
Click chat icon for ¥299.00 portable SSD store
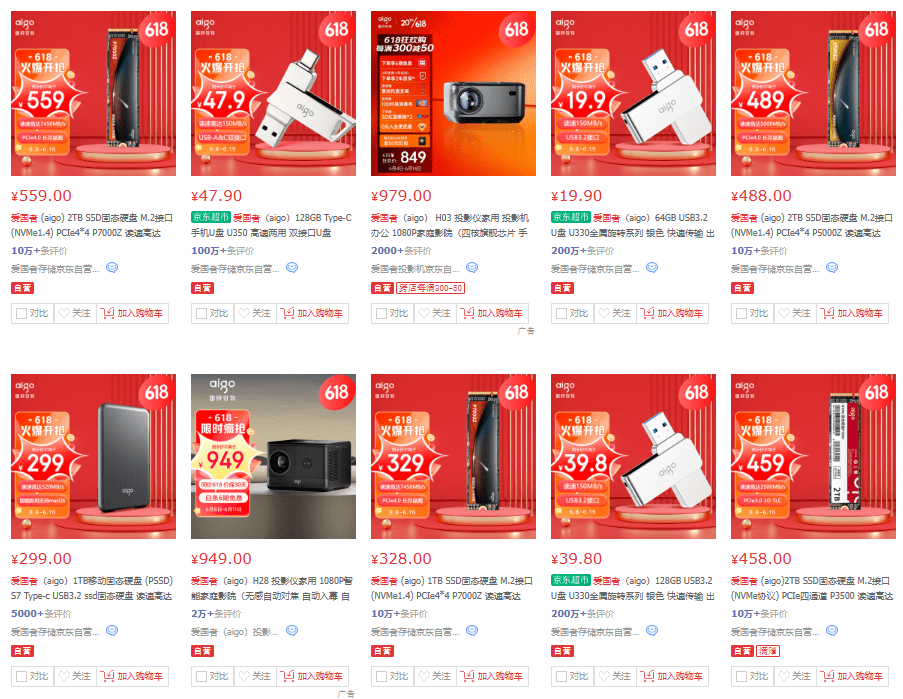coord(112,630)
